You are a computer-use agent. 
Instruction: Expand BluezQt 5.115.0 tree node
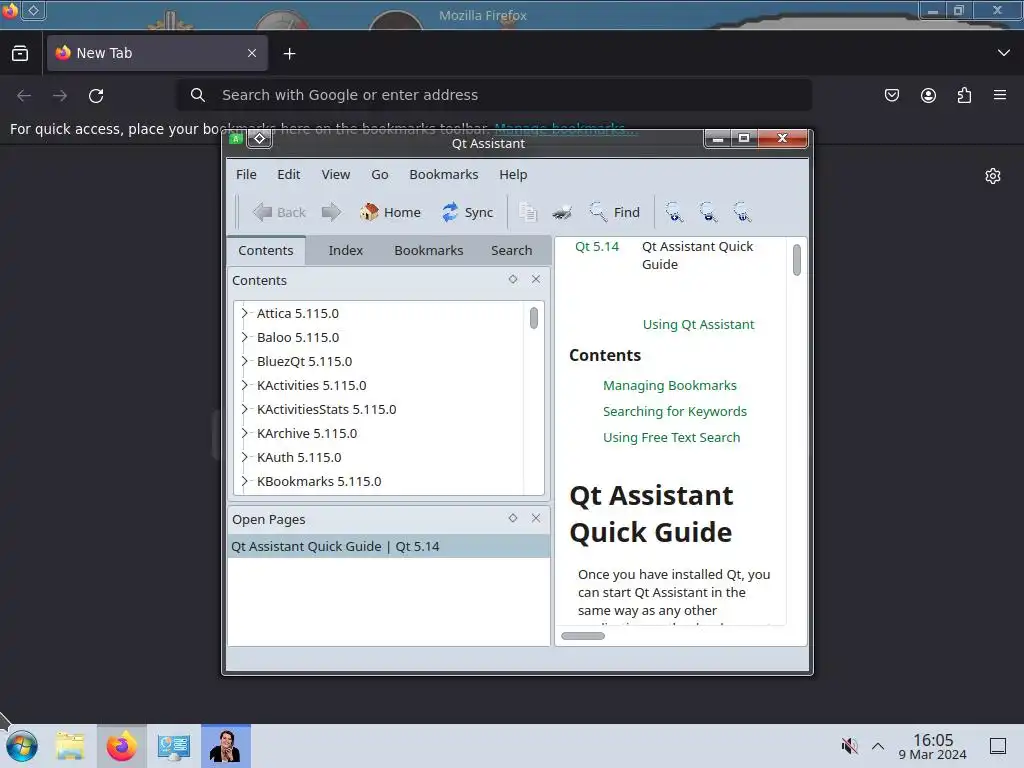(245, 361)
